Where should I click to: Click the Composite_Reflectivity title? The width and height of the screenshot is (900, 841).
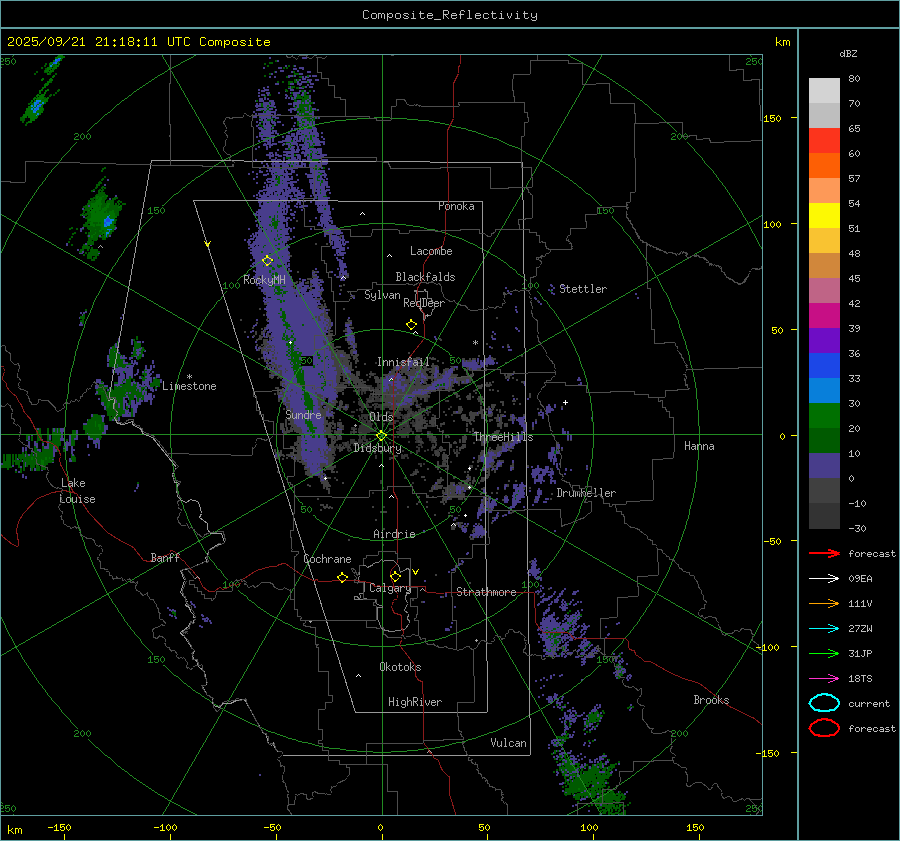pyautogui.click(x=449, y=15)
